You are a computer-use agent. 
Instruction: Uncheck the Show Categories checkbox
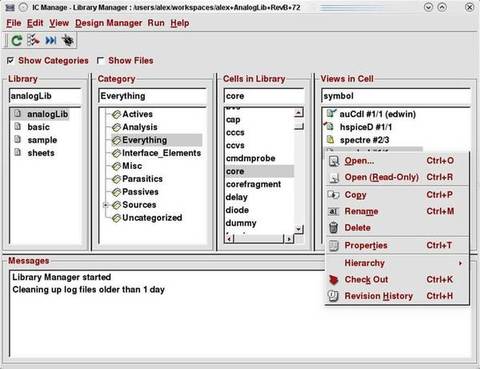click(11, 60)
